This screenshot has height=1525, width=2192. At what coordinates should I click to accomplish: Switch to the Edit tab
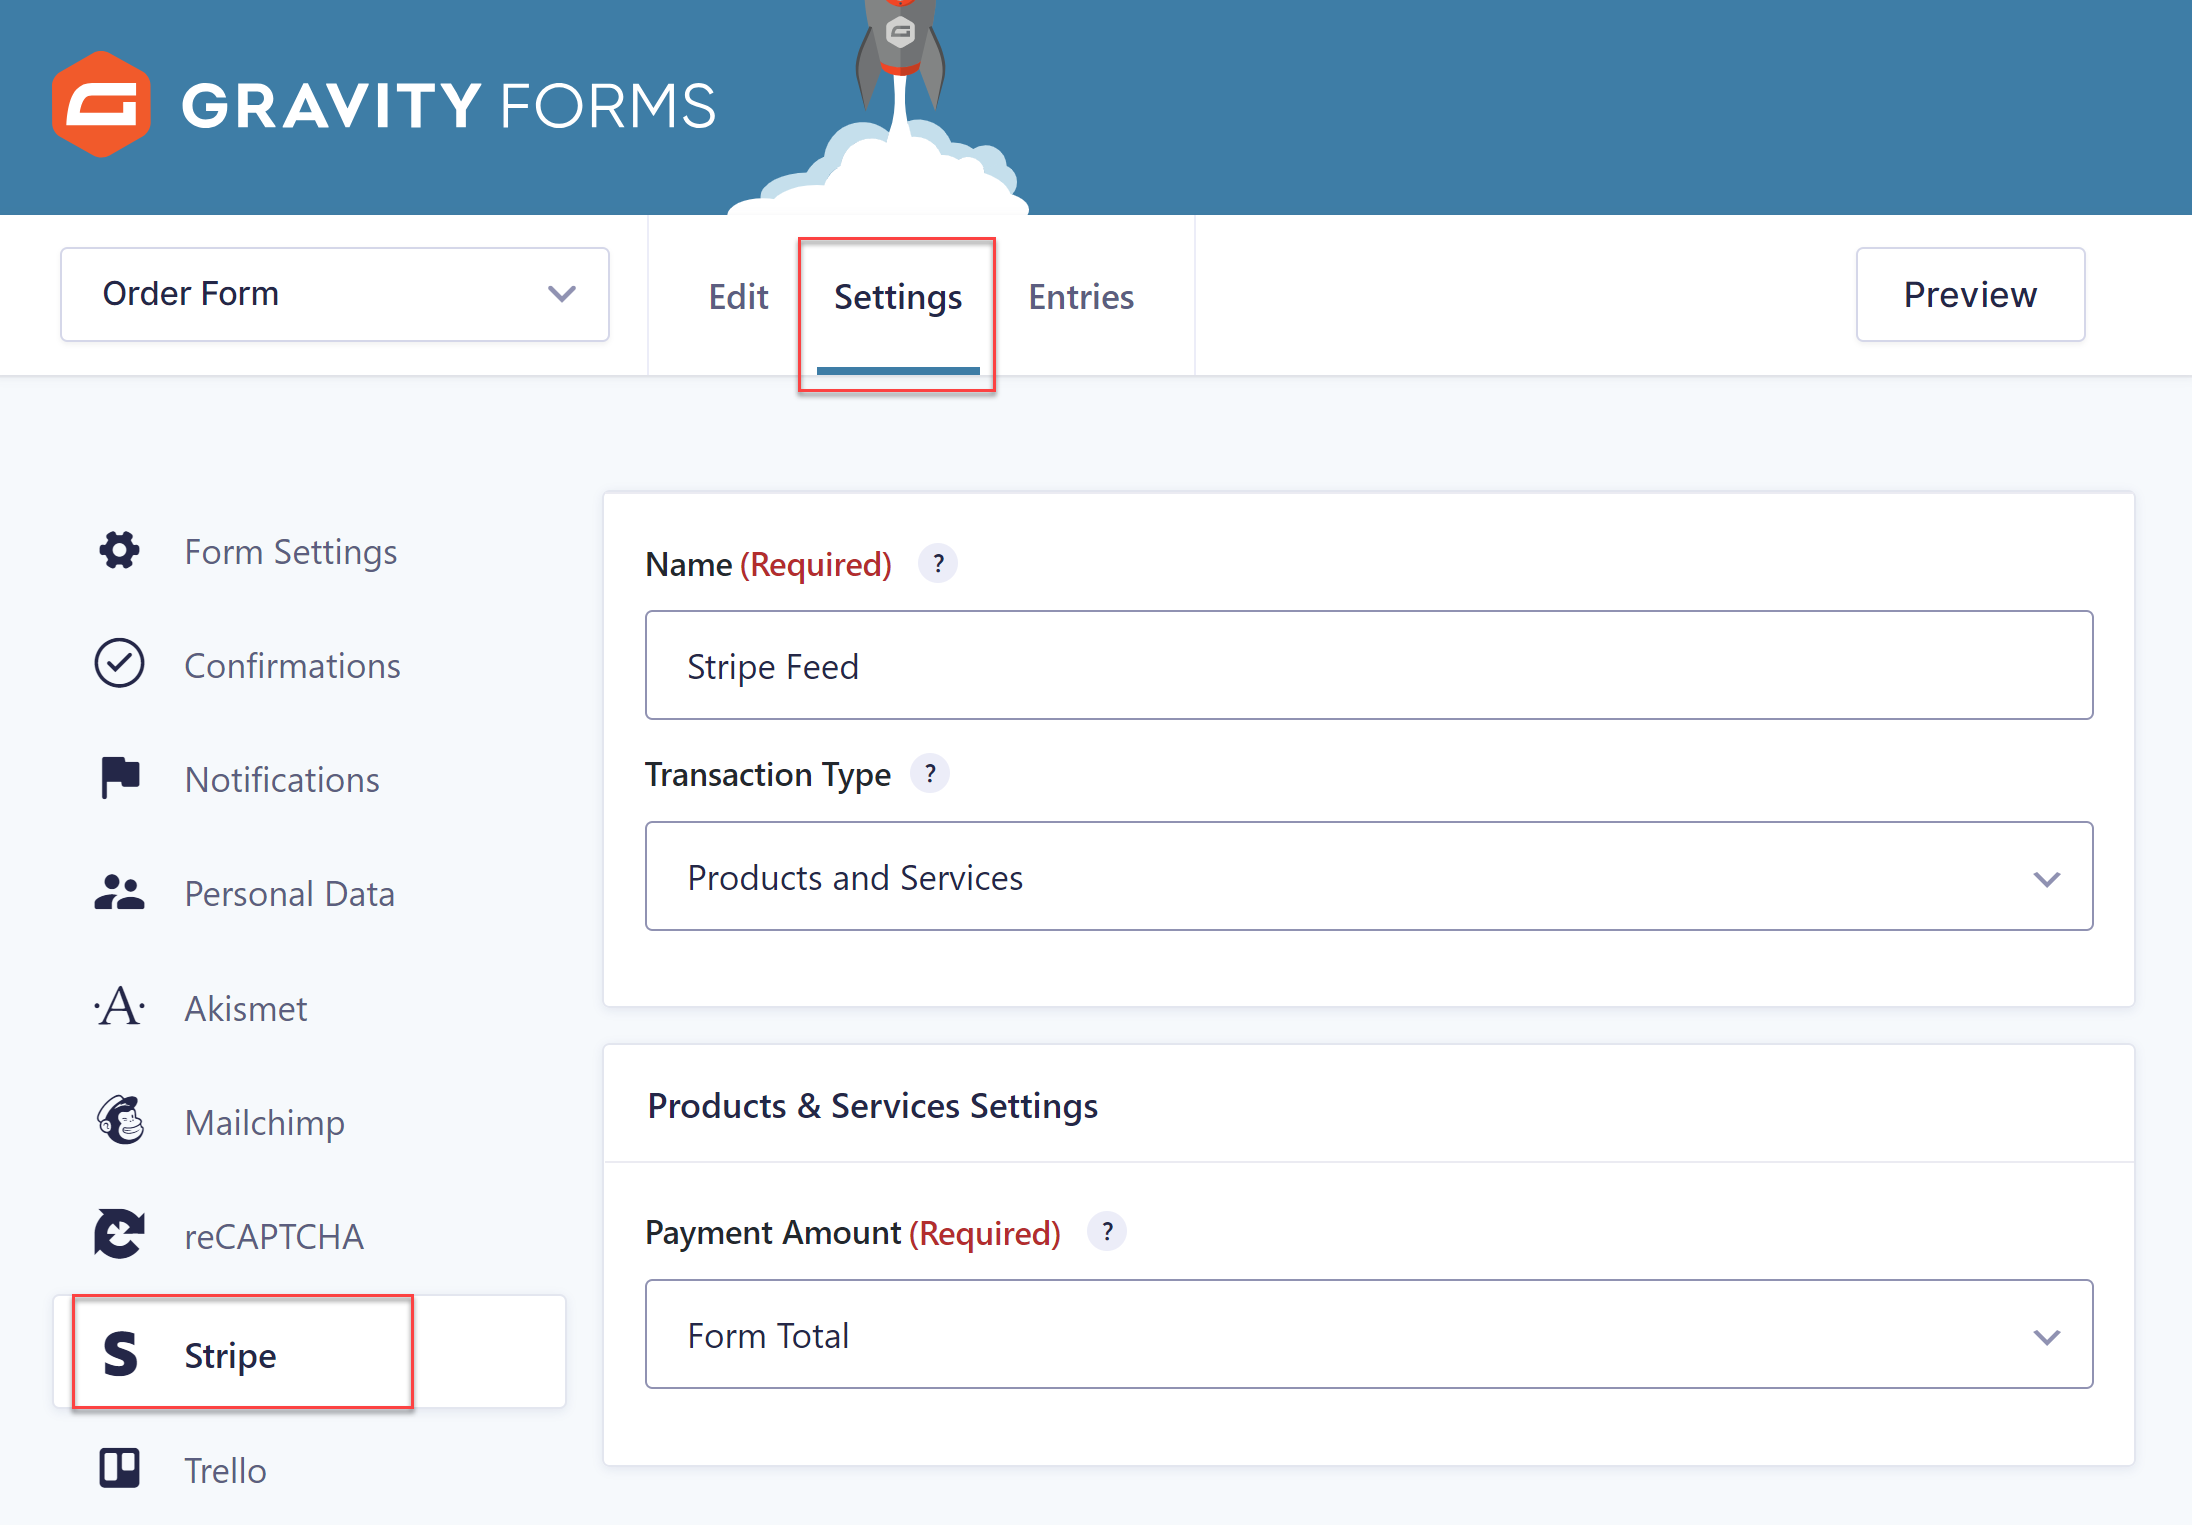coord(738,296)
